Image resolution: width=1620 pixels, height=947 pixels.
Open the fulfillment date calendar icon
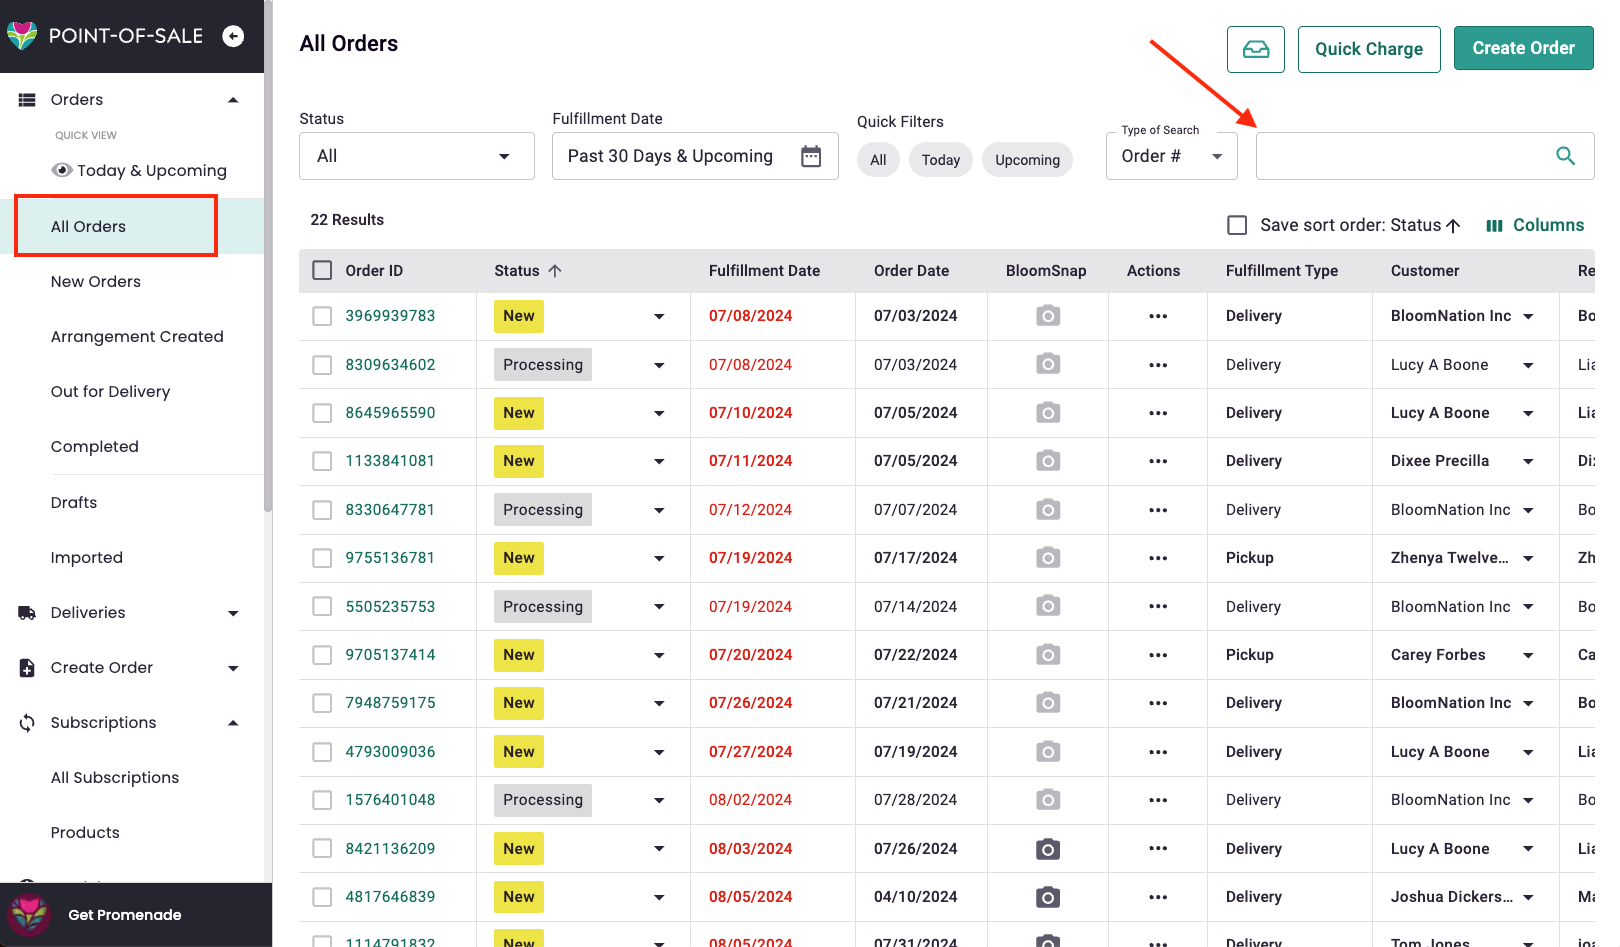click(x=811, y=156)
